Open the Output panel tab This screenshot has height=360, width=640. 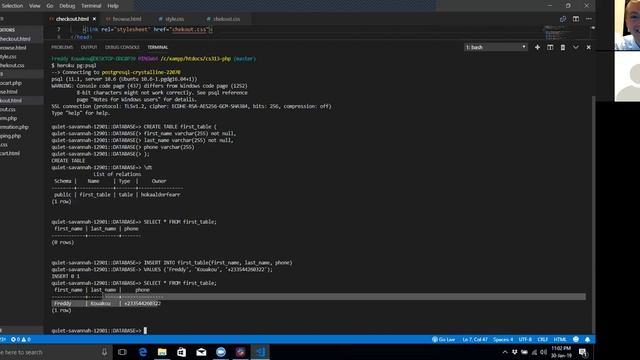click(89, 47)
